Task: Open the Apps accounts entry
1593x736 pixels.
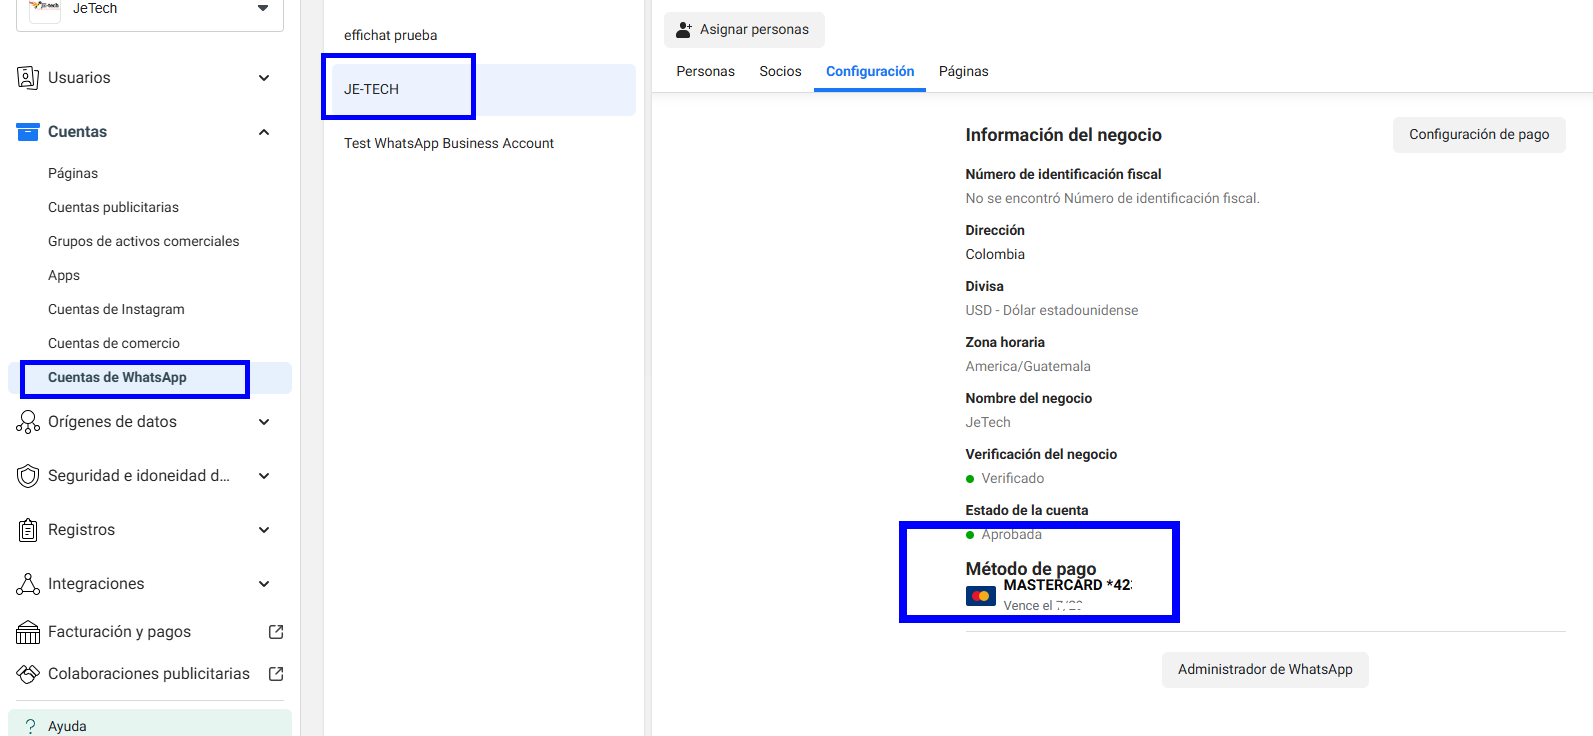Action: [x=64, y=275]
